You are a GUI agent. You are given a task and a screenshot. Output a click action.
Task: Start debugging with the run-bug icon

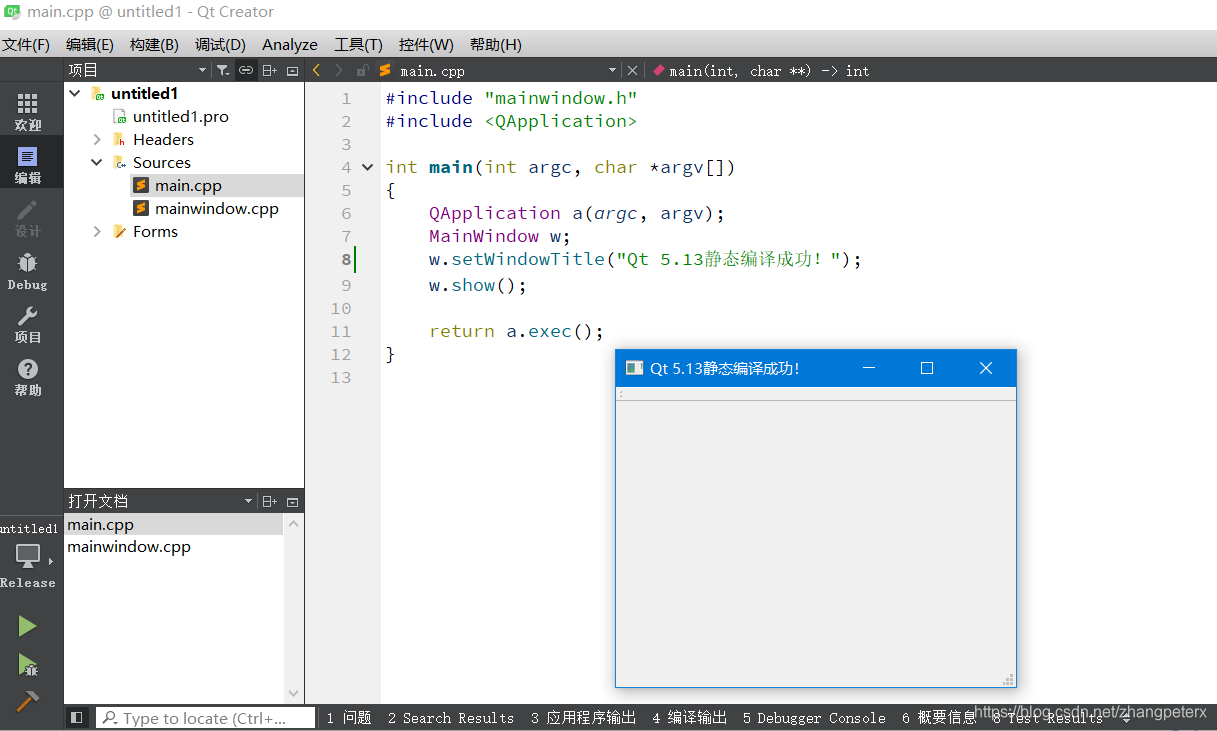[x=27, y=664]
